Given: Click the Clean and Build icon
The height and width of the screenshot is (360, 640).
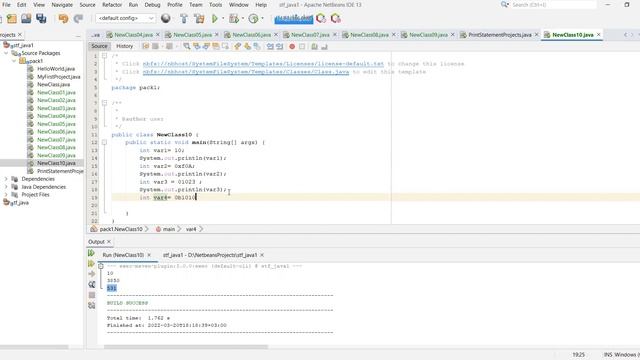Looking at the screenshot, I should click(199, 18).
